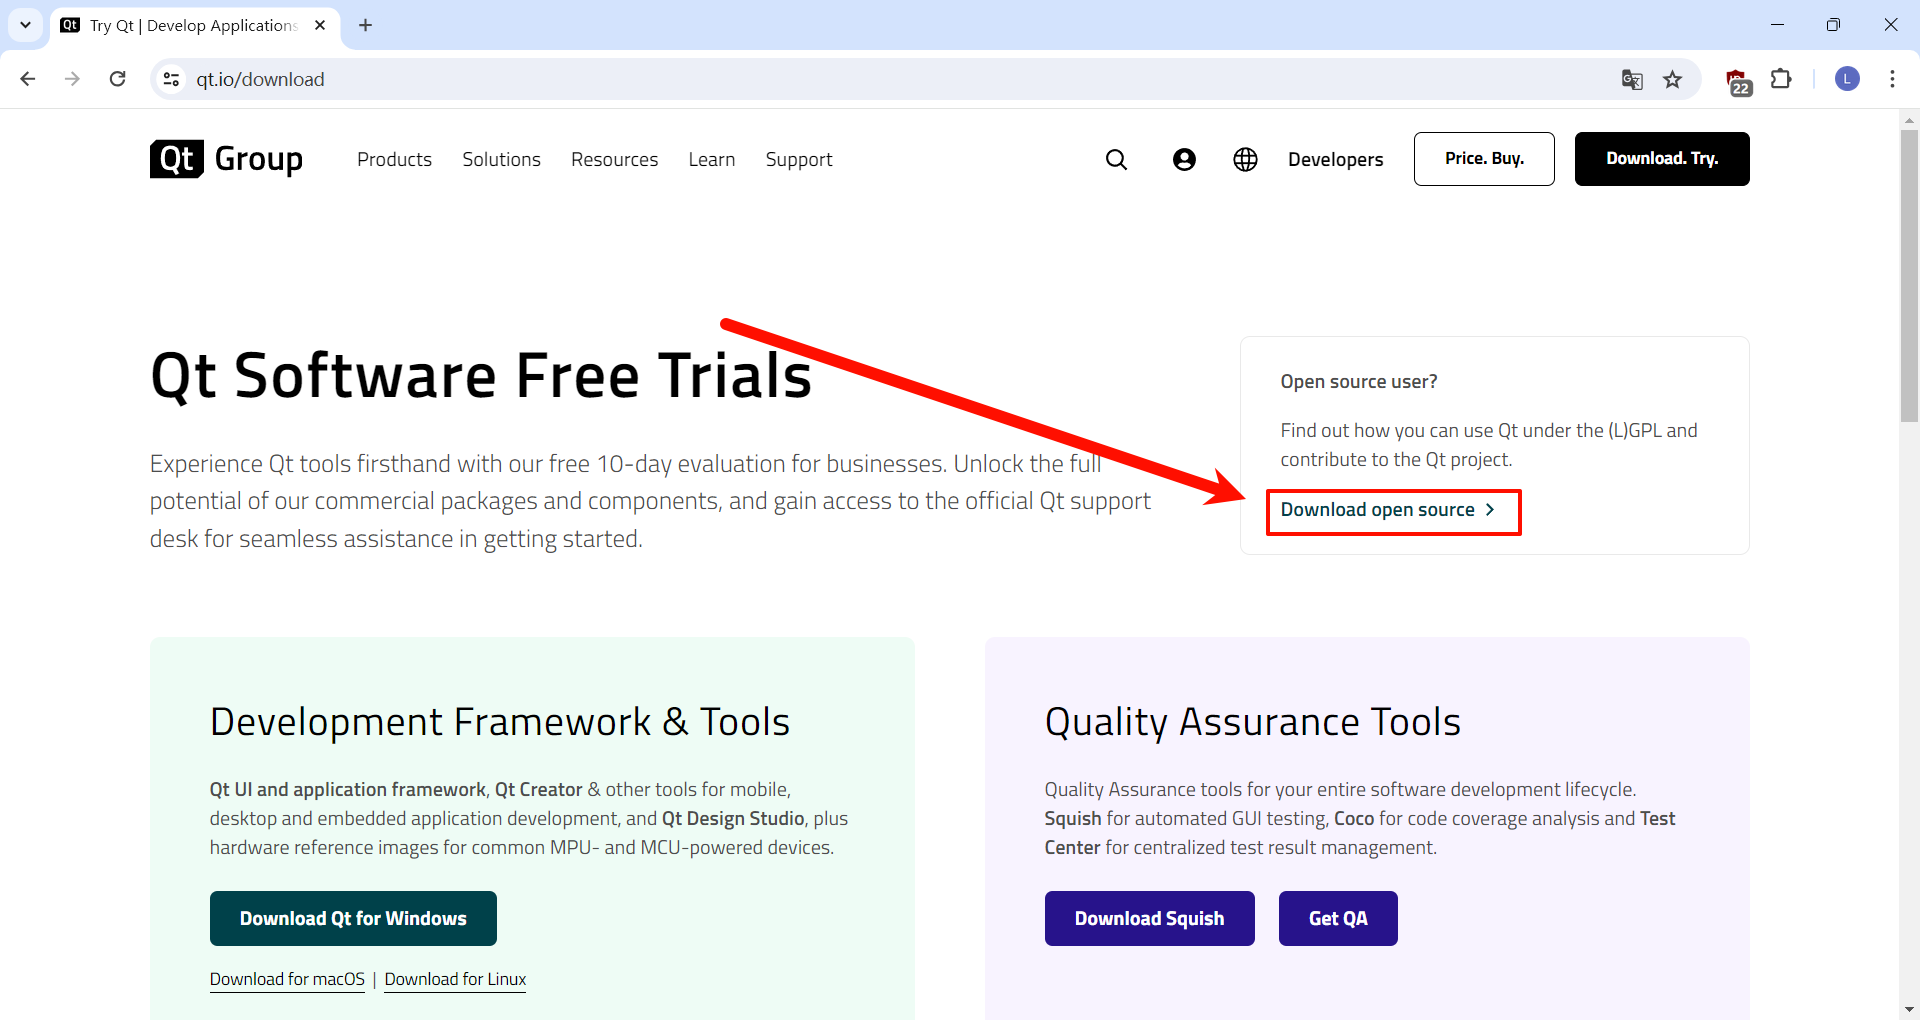View site information icon in address bar
Screen dimensions: 1920x1020
click(x=172, y=79)
